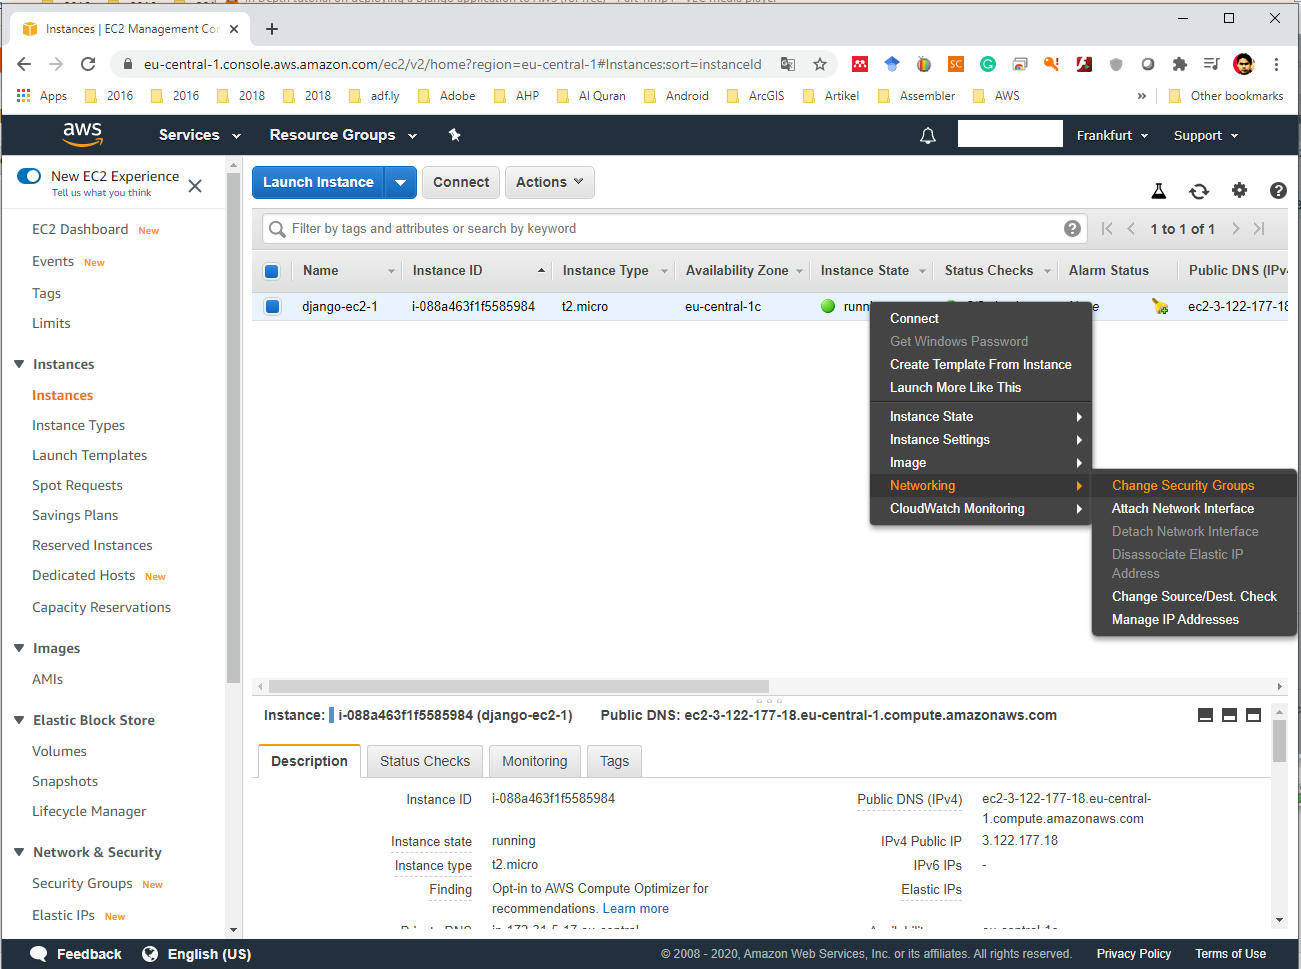Click the alarm status add-alarm icon
This screenshot has width=1301, height=969.
click(x=1160, y=306)
